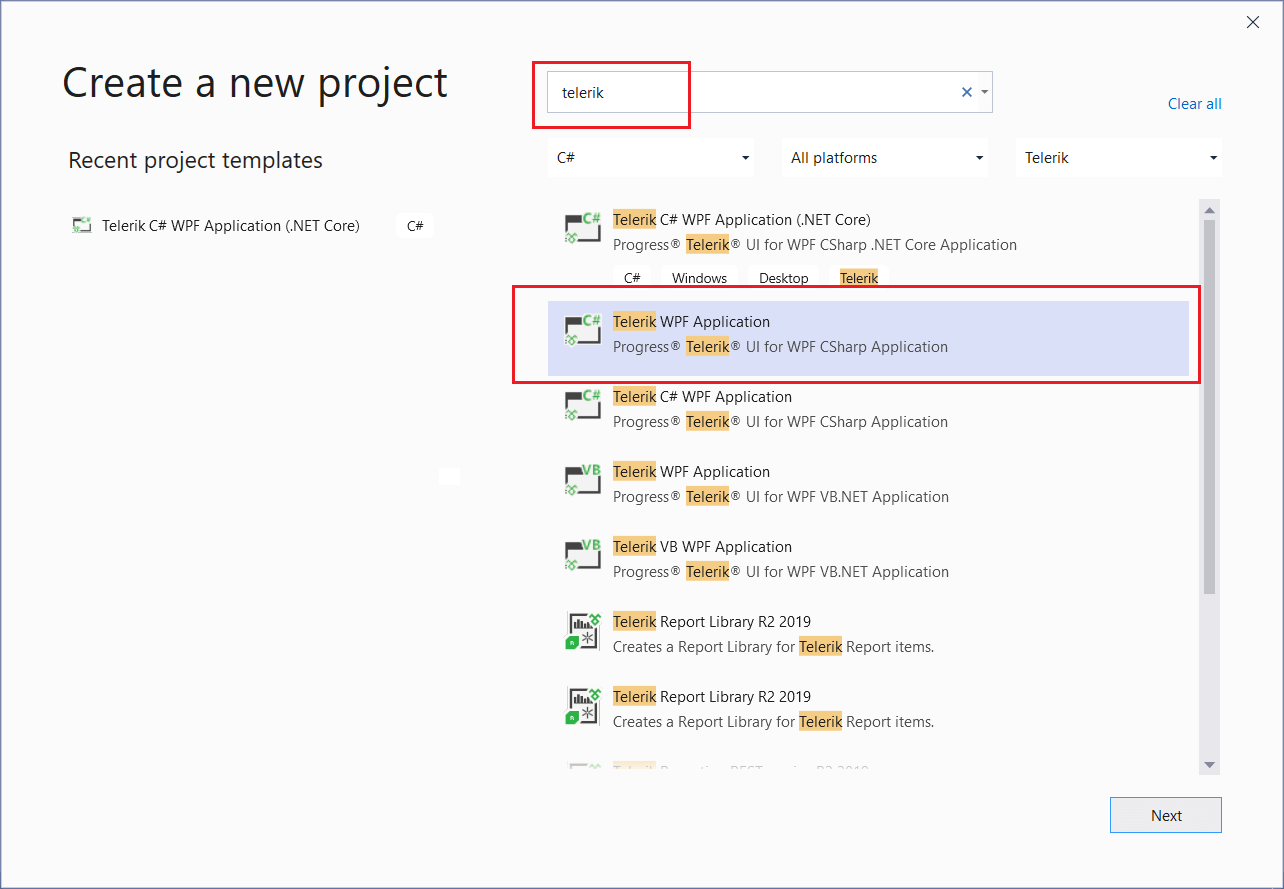Click the Telerik C# WPF Application (.NET Core) template icon

click(583, 229)
